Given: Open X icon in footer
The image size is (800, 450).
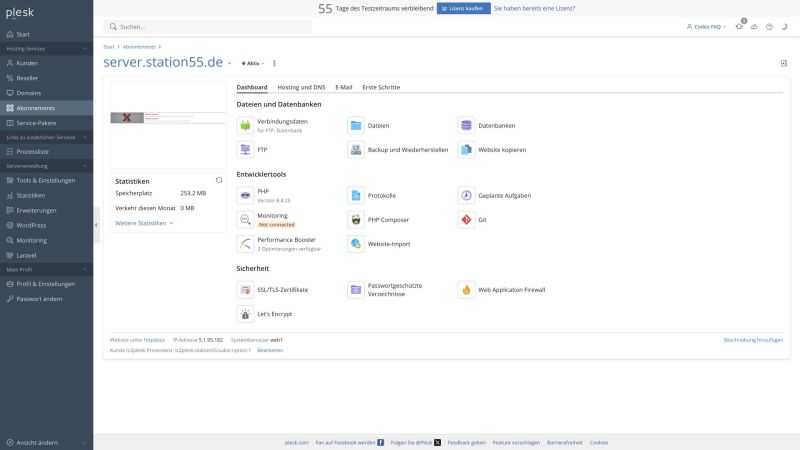Looking at the screenshot, I should (x=437, y=442).
